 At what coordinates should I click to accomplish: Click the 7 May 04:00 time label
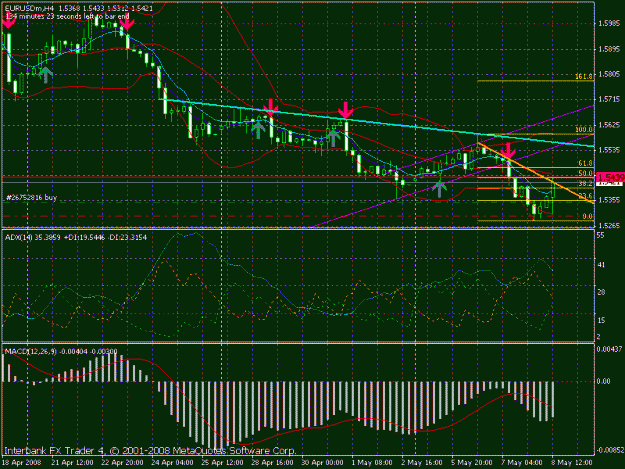pyautogui.click(x=522, y=463)
